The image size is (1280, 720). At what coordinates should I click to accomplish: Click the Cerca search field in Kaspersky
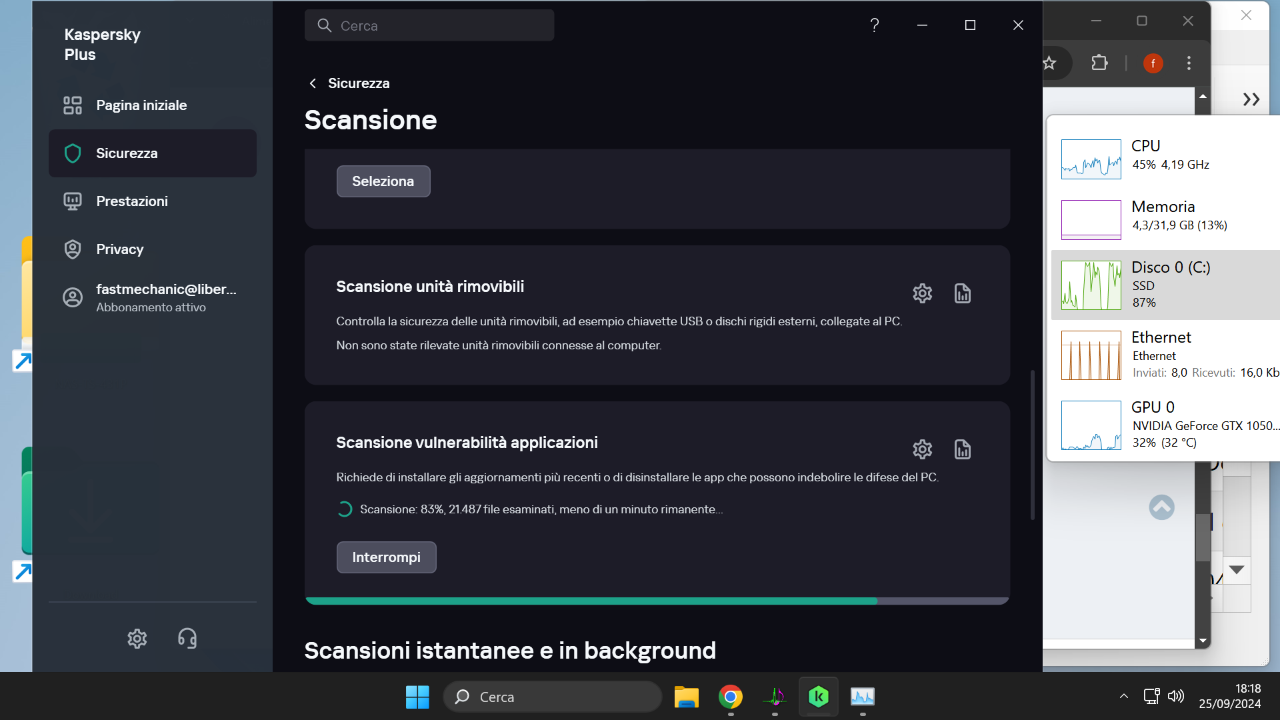(x=429, y=26)
